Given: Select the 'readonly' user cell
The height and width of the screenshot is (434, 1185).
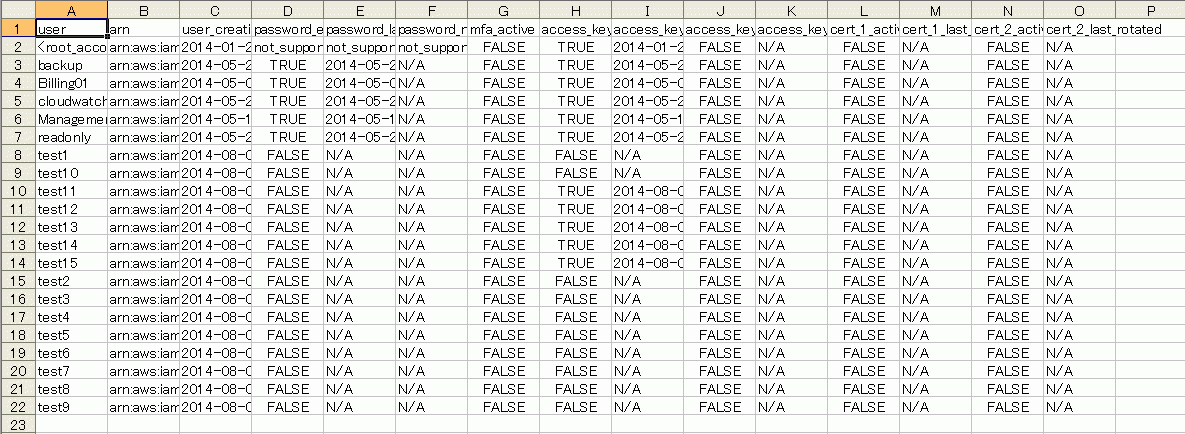Looking at the screenshot, I should click(71, 137).
